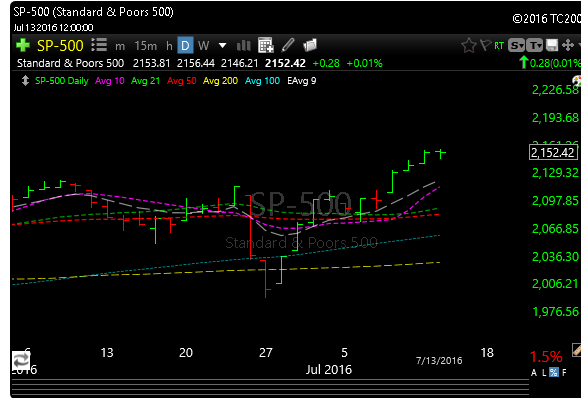Click the flag icon in toolbar
Image resolution: width=581 pixels, height=398 pixels.
tap(486, 45)
